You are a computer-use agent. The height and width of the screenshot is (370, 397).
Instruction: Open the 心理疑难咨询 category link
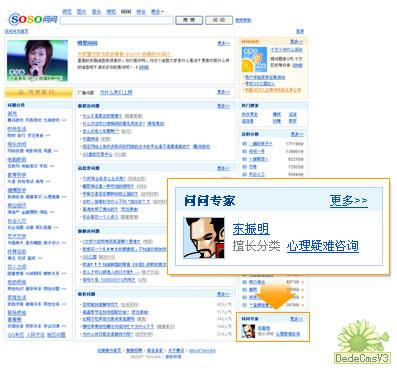coord(323,246)
